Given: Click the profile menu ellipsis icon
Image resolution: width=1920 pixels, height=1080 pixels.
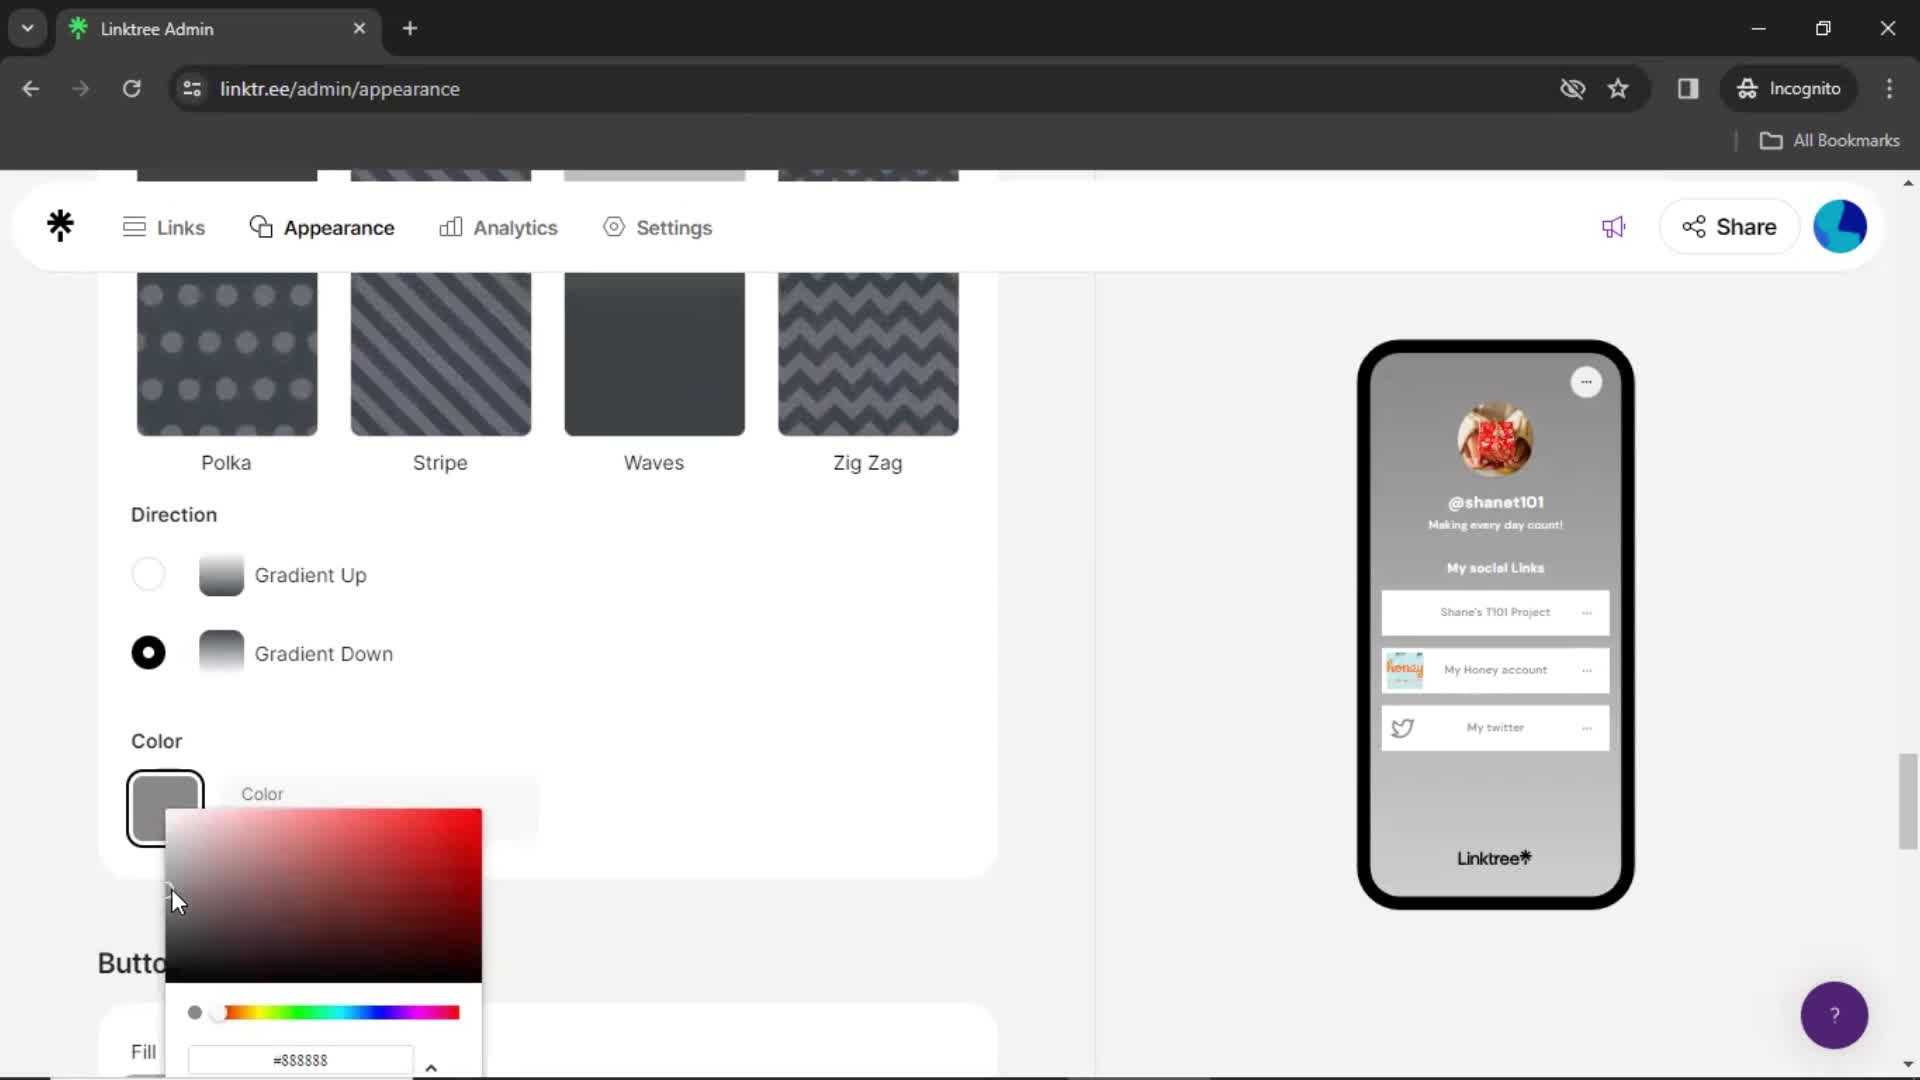Looking at the screenshot, I should coord(1584,382).
